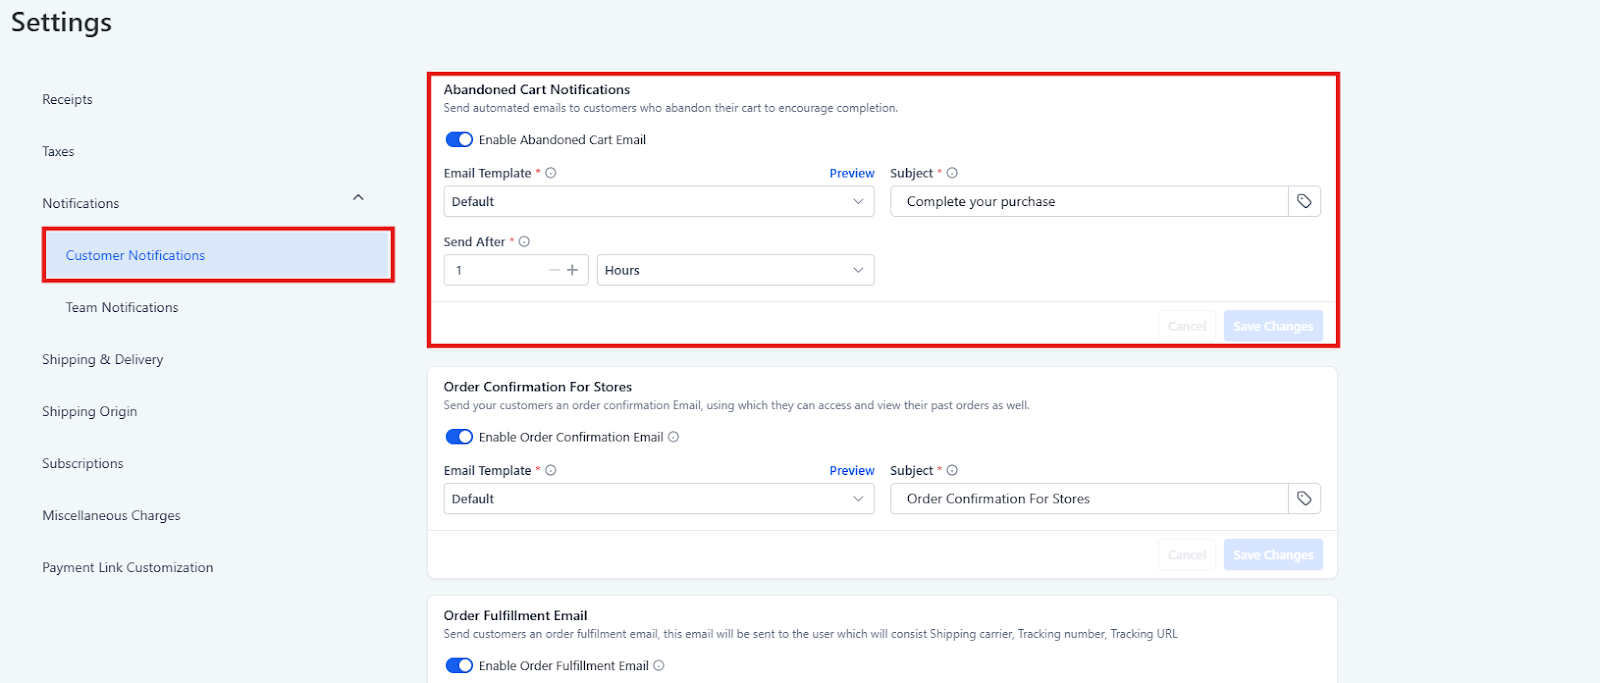The width and height of the screenshot is (1600, 683).
Task: Increase Send After value with plus icon
Action: pos(573,270)
